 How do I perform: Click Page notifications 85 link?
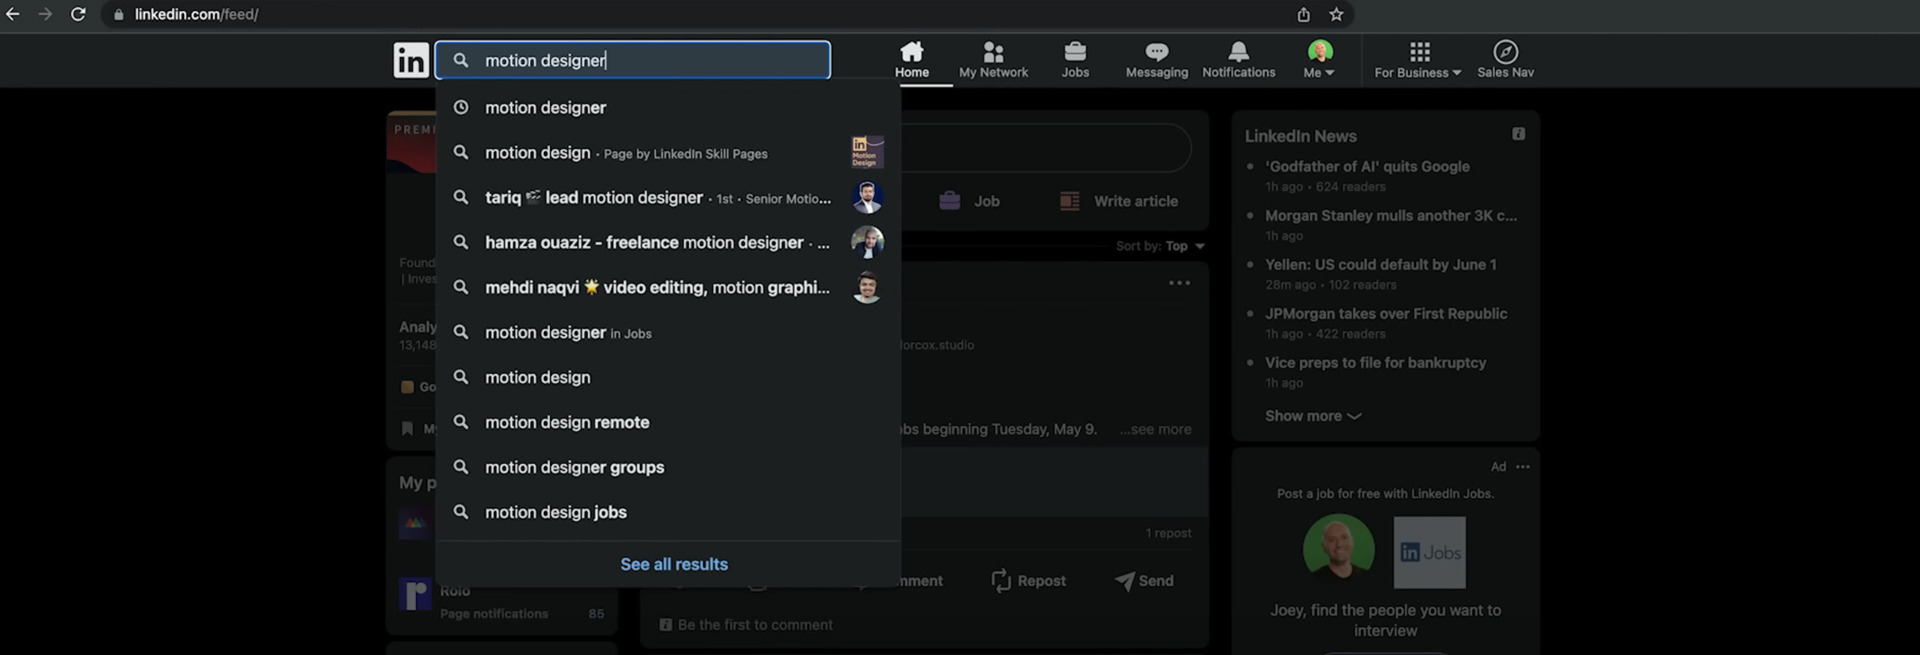pos(521,614)
